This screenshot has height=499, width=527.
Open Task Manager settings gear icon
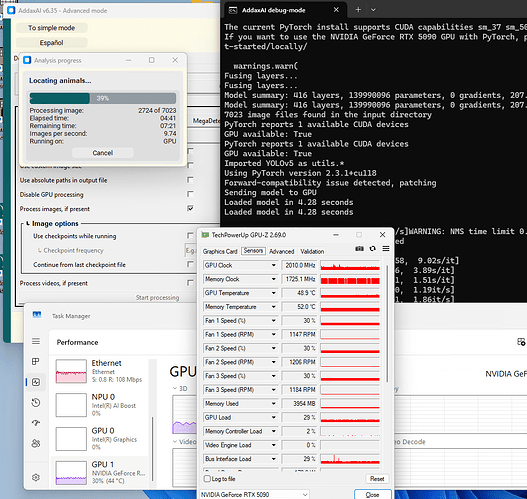(x=36, y=477)
